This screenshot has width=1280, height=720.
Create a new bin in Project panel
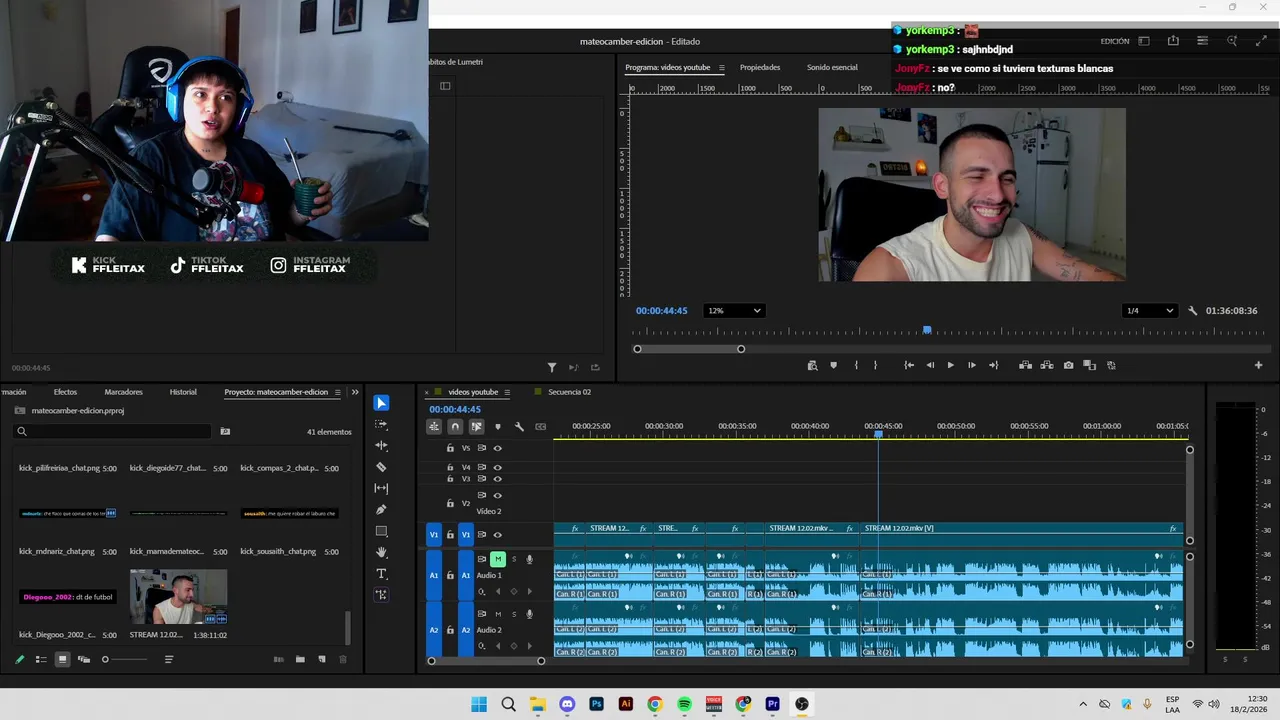point(300,659)
